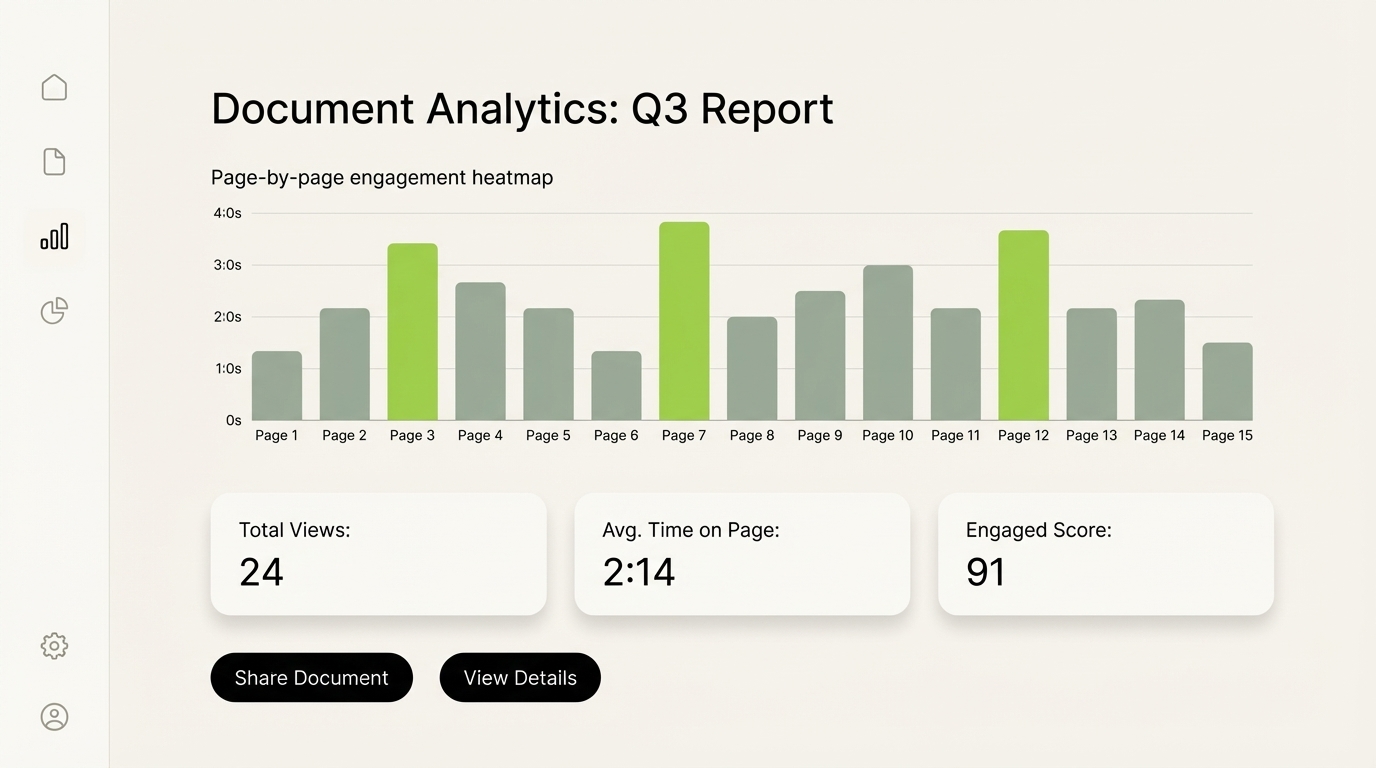
Task: Open the Home icon in sidebar
Action: tap(54, 87)
